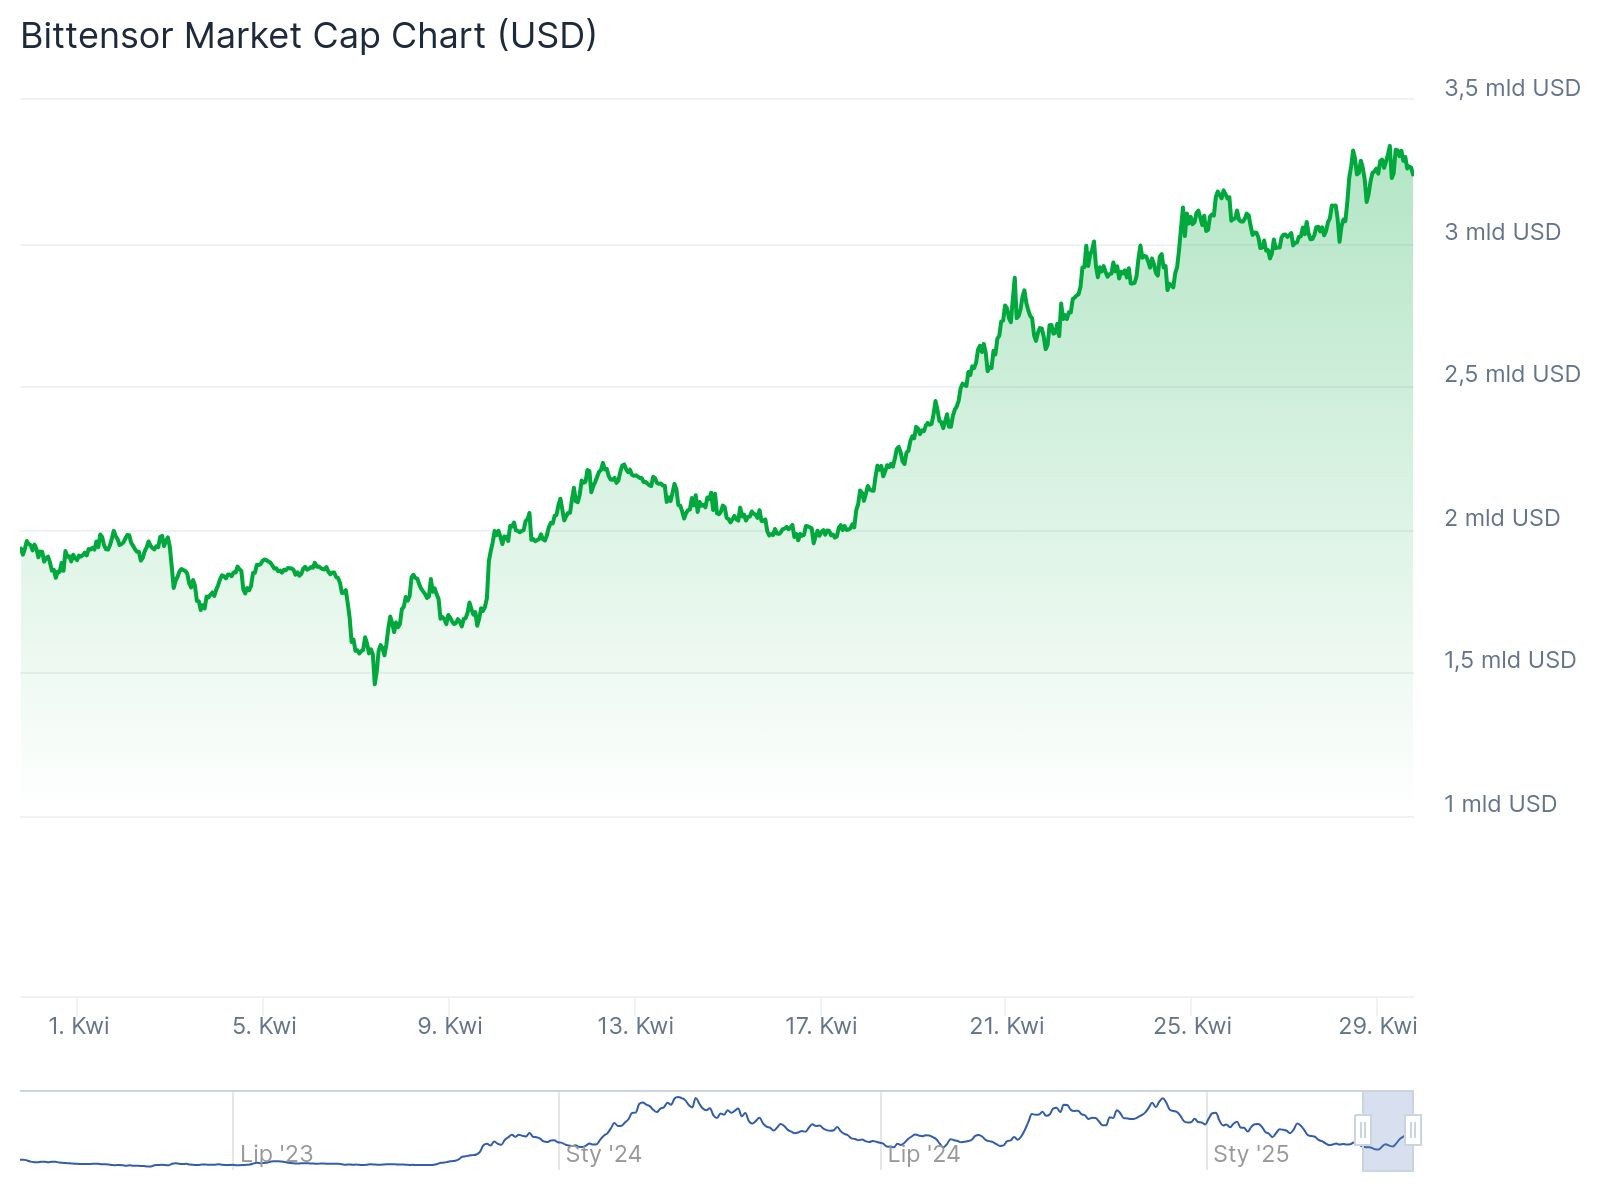Click the 13. Kwi date label
Viewport: 1598px width, 1200px height.
pyautogui.click(x=635, y=1026)
